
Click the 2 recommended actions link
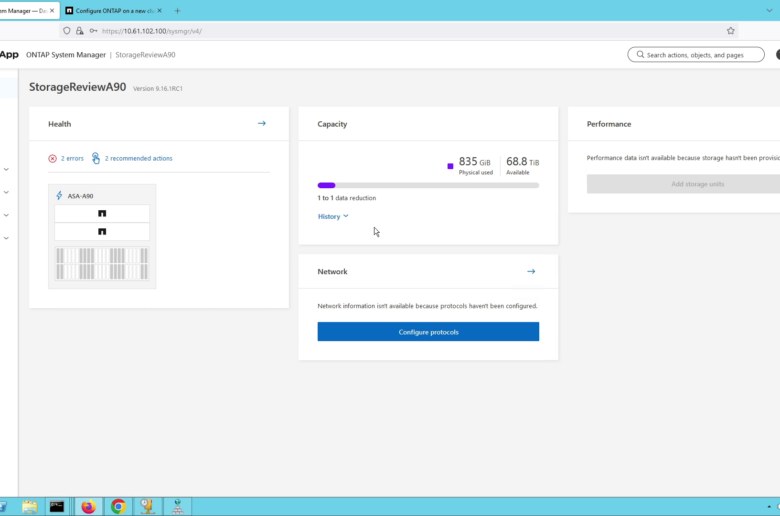(x=138, y=158)
